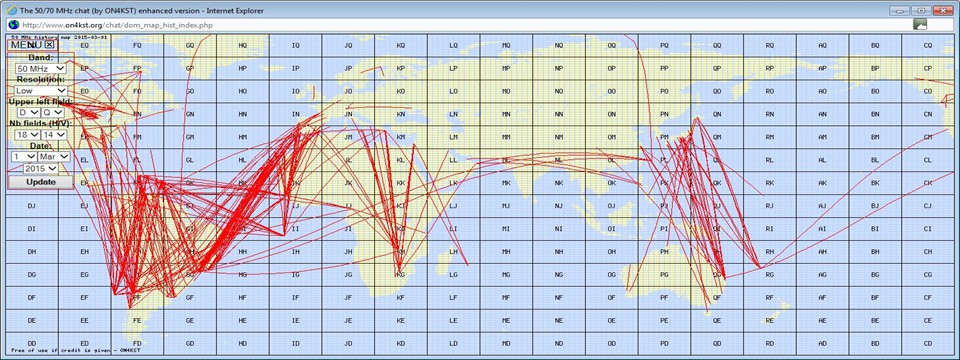Viewport: 960px width, 360px height.
Task: Click the Update button
Action: (41, 182)
